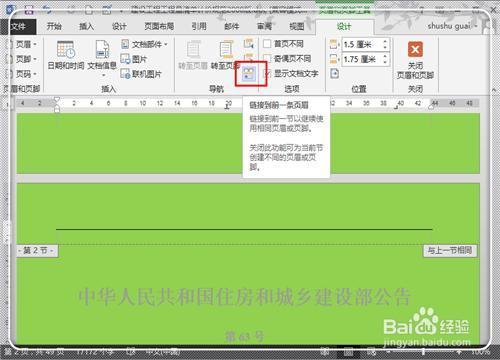Viewport: 500px width, 360px height.
Task: Open the shushu guai account menu
Action: [x=452, y=26]
